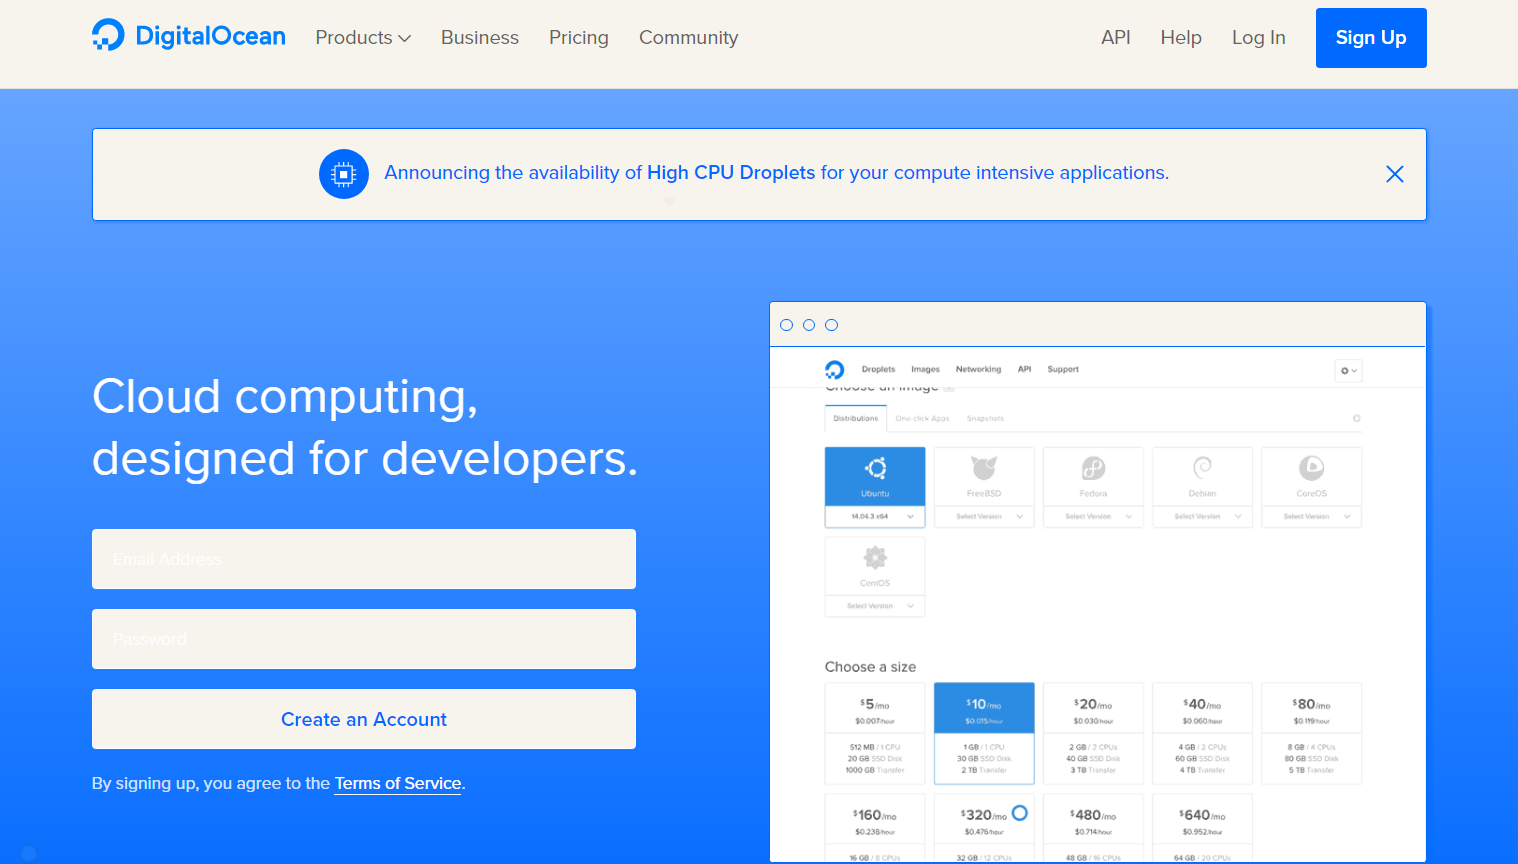Choose the $10/mo droplet size
Image resolution: width=1518 pixels, height=864 pixels.
984,735
